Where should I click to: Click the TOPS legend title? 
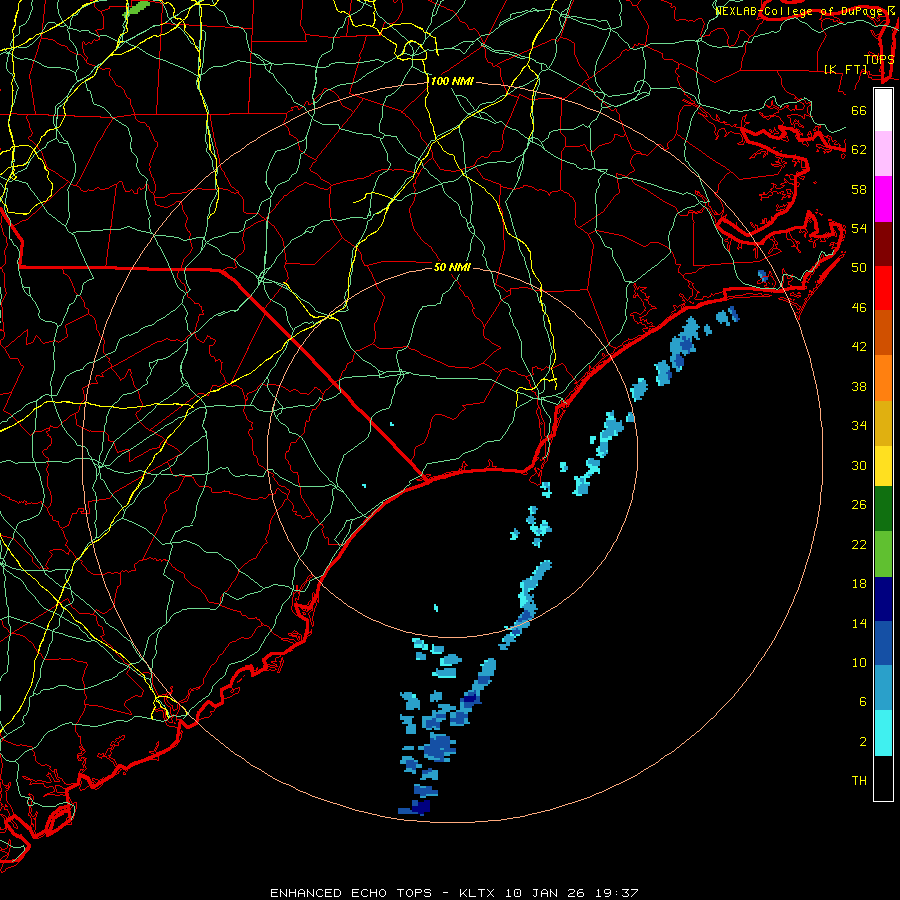pos(879,59)
